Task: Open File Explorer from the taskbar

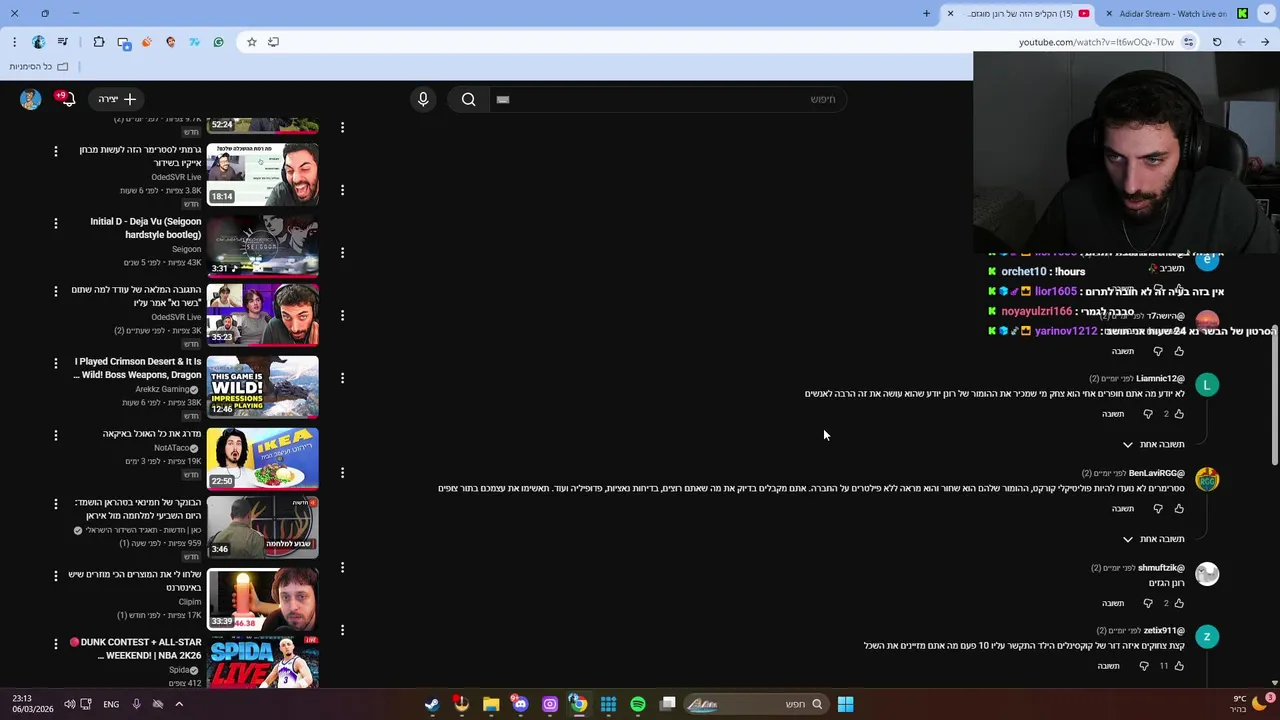Action: pos(490,704)
